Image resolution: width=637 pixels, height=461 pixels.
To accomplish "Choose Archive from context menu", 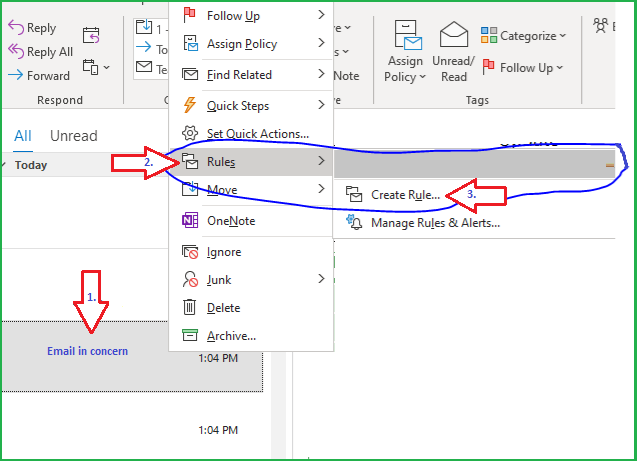I will point(251,335).
